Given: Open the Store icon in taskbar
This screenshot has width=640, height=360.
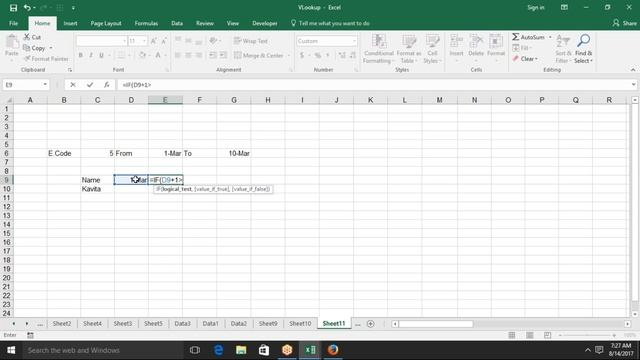Looking at the screenshot, I should 264,350.
